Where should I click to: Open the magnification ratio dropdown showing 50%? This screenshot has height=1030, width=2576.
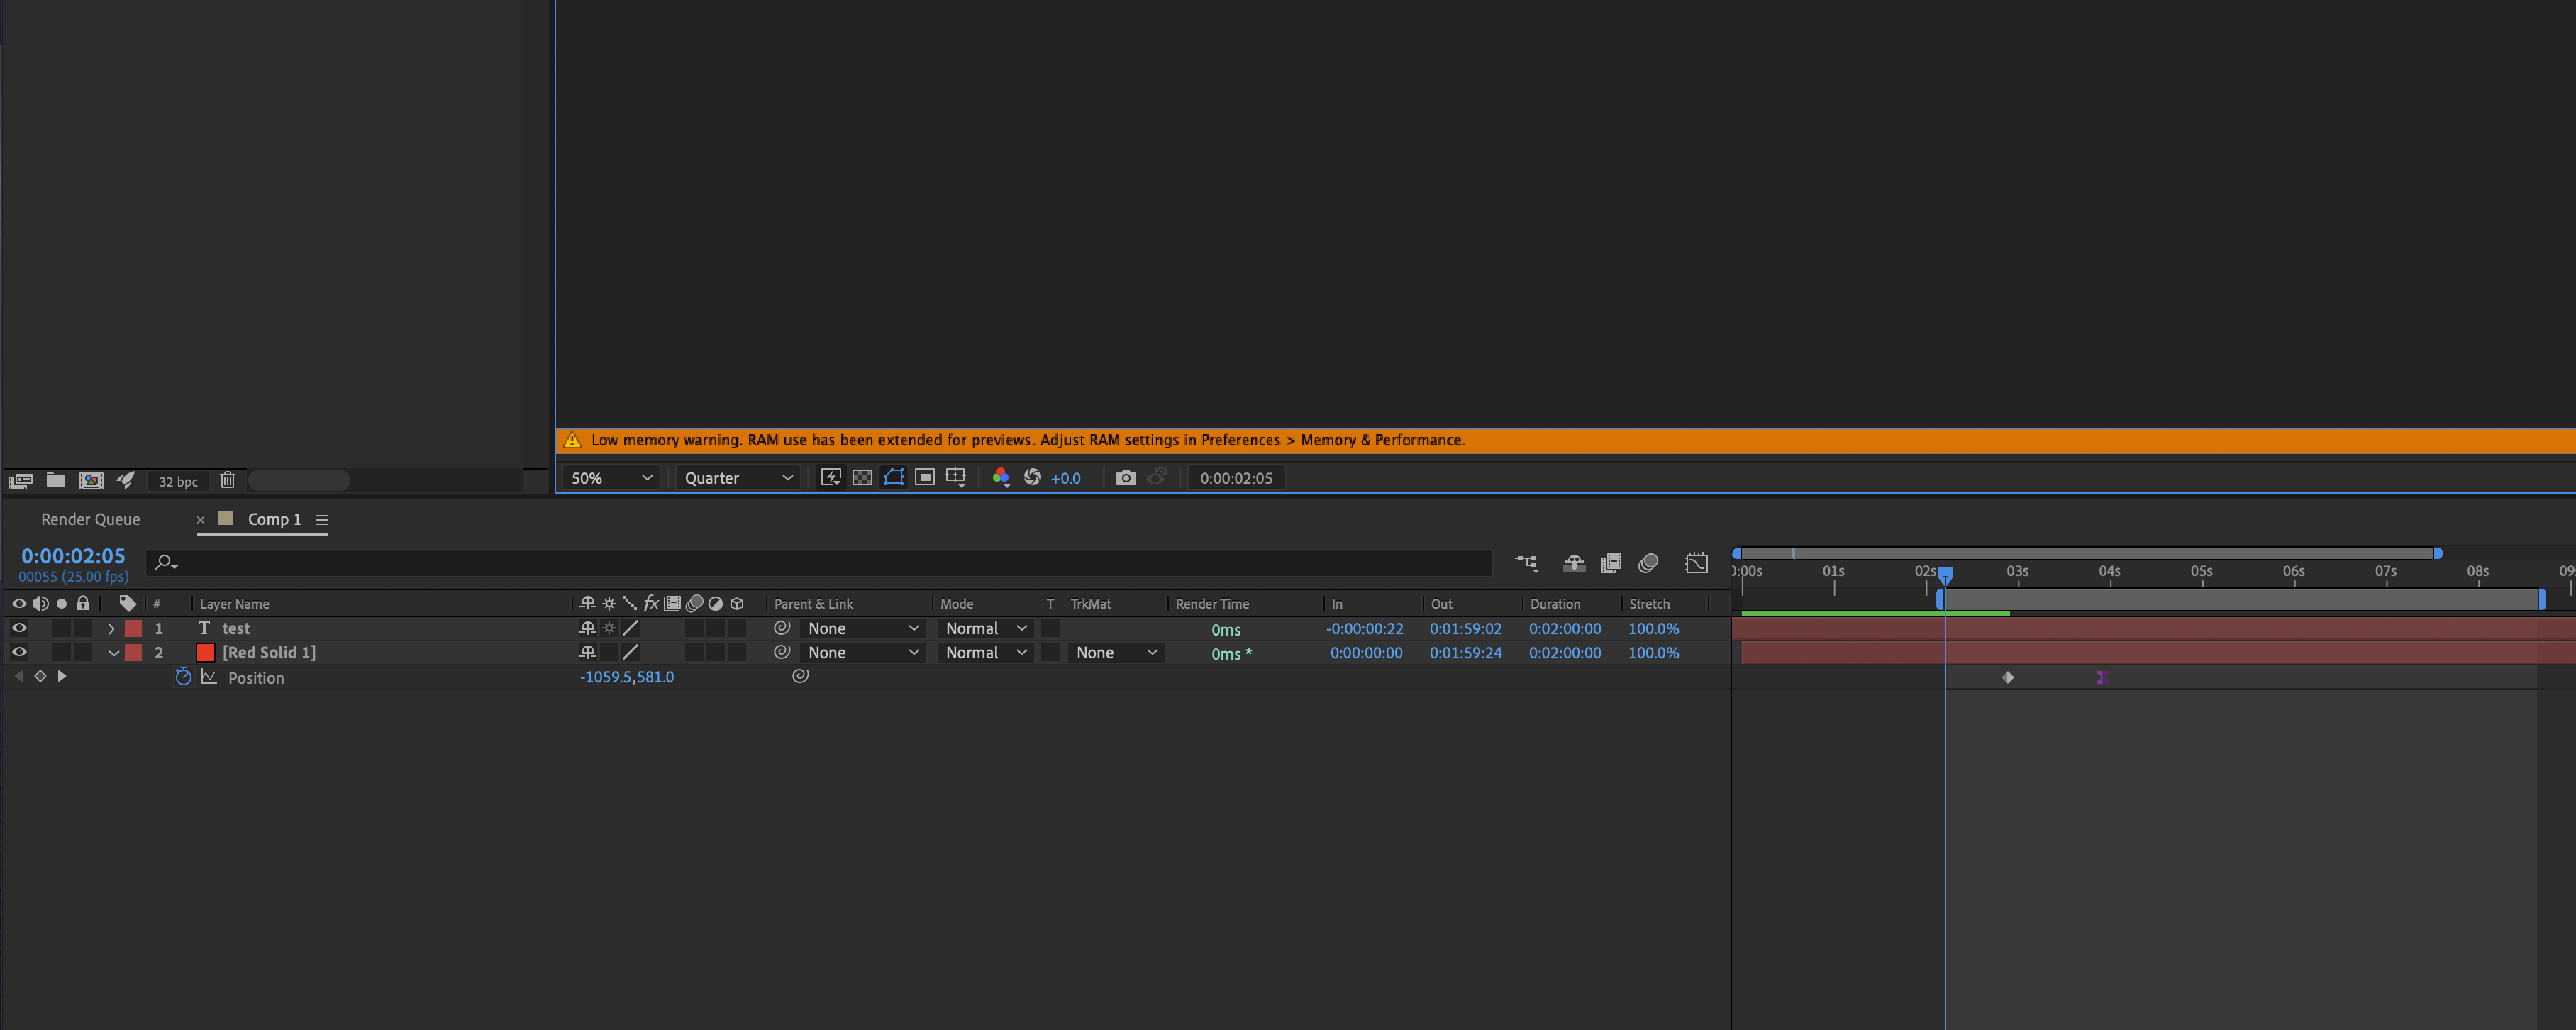610,478
